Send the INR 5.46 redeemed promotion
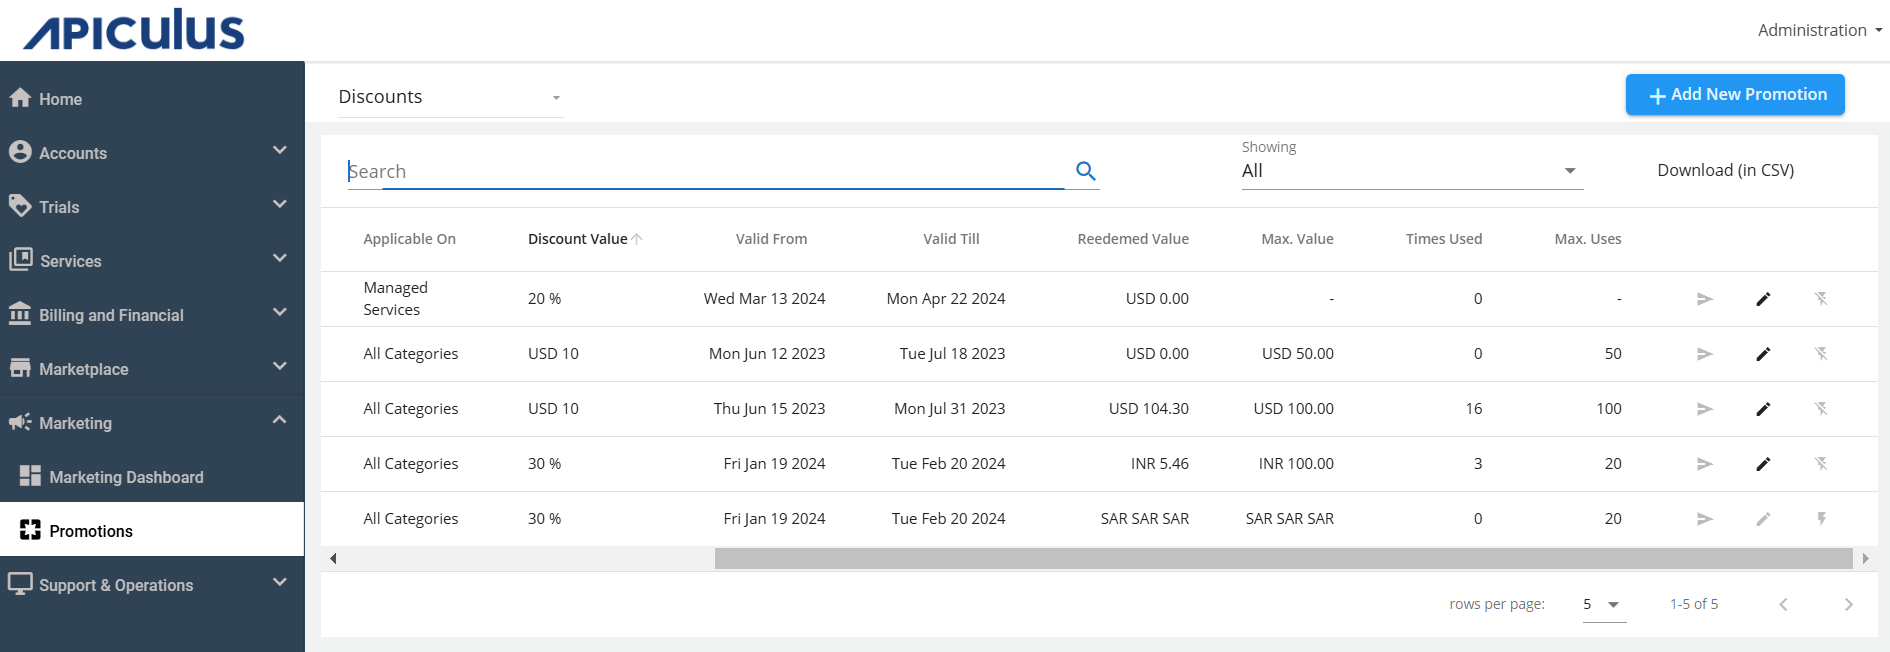Viewport: 1890px width, 652px height. [1705, 464]
